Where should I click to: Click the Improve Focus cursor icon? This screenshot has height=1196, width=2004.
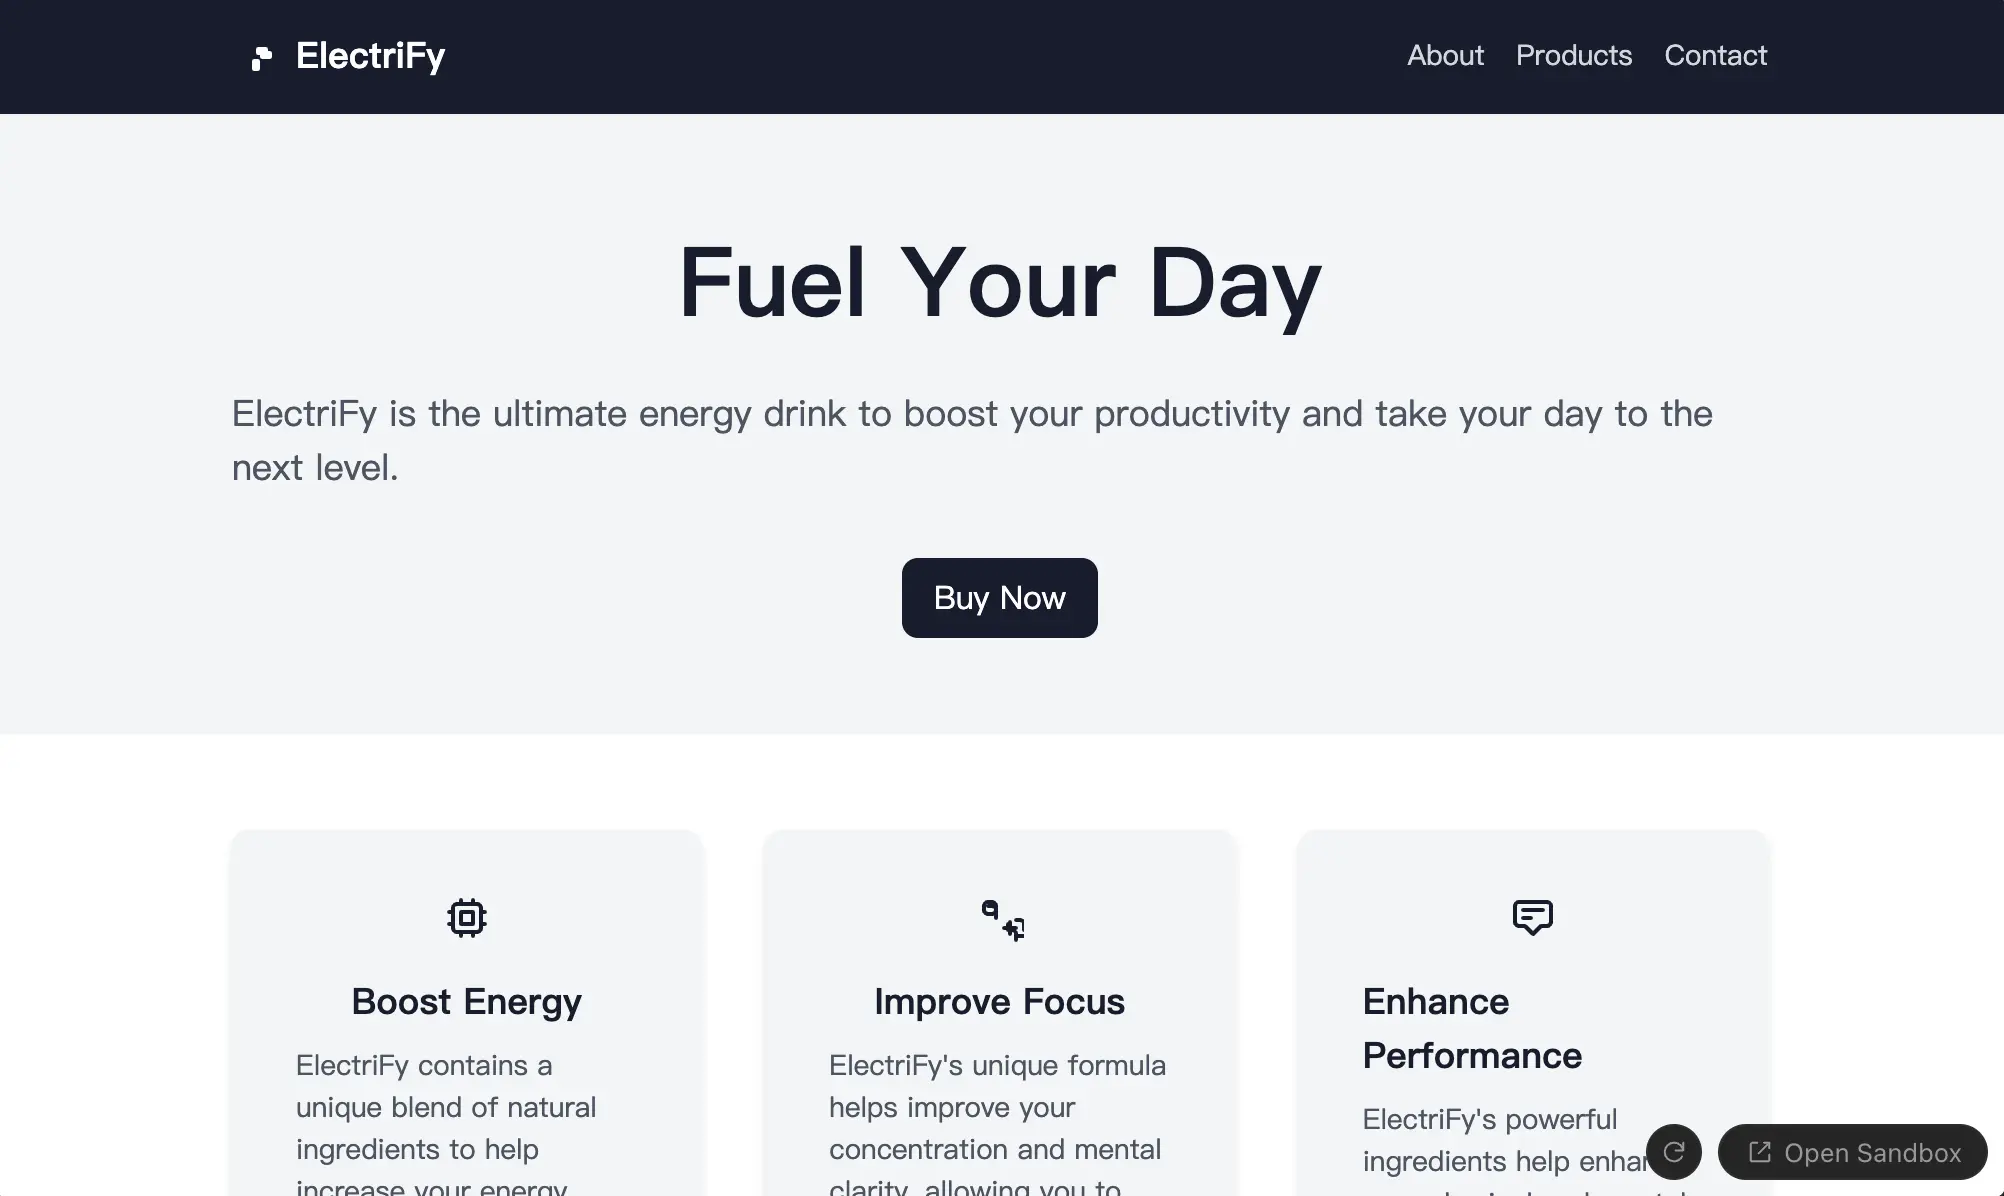[x=999, y=918]
